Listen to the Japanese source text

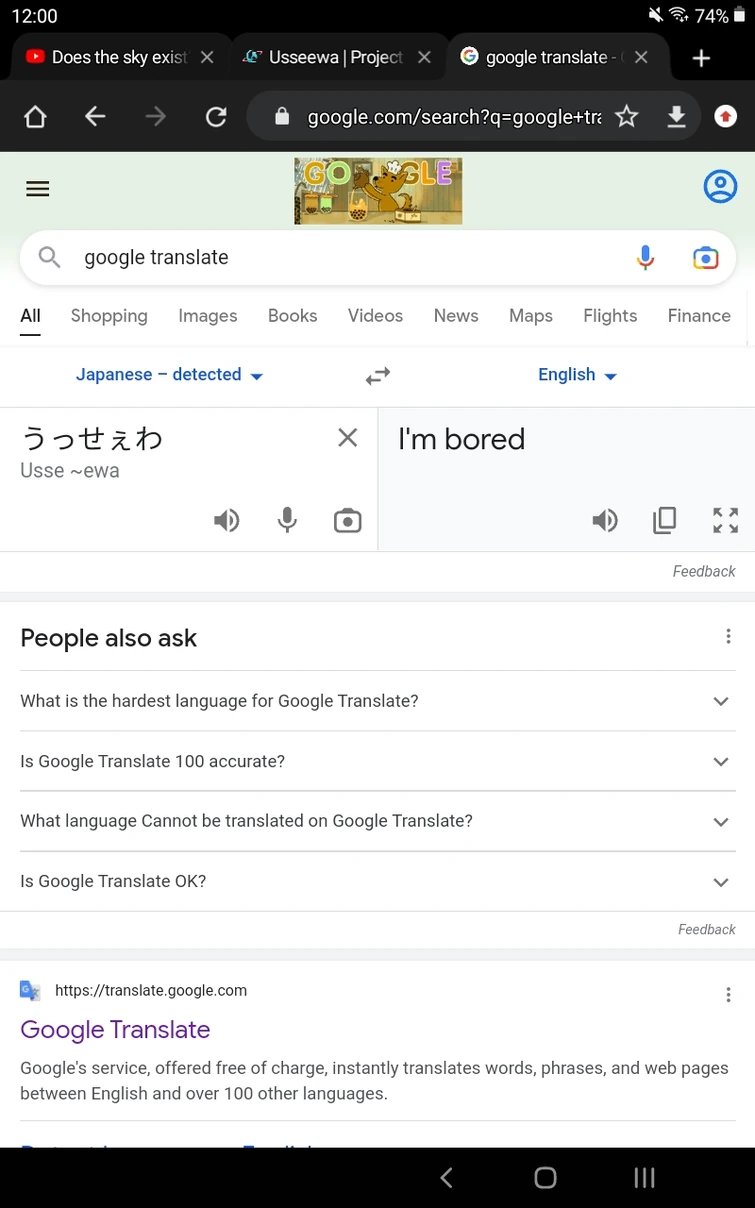(227, 520)
